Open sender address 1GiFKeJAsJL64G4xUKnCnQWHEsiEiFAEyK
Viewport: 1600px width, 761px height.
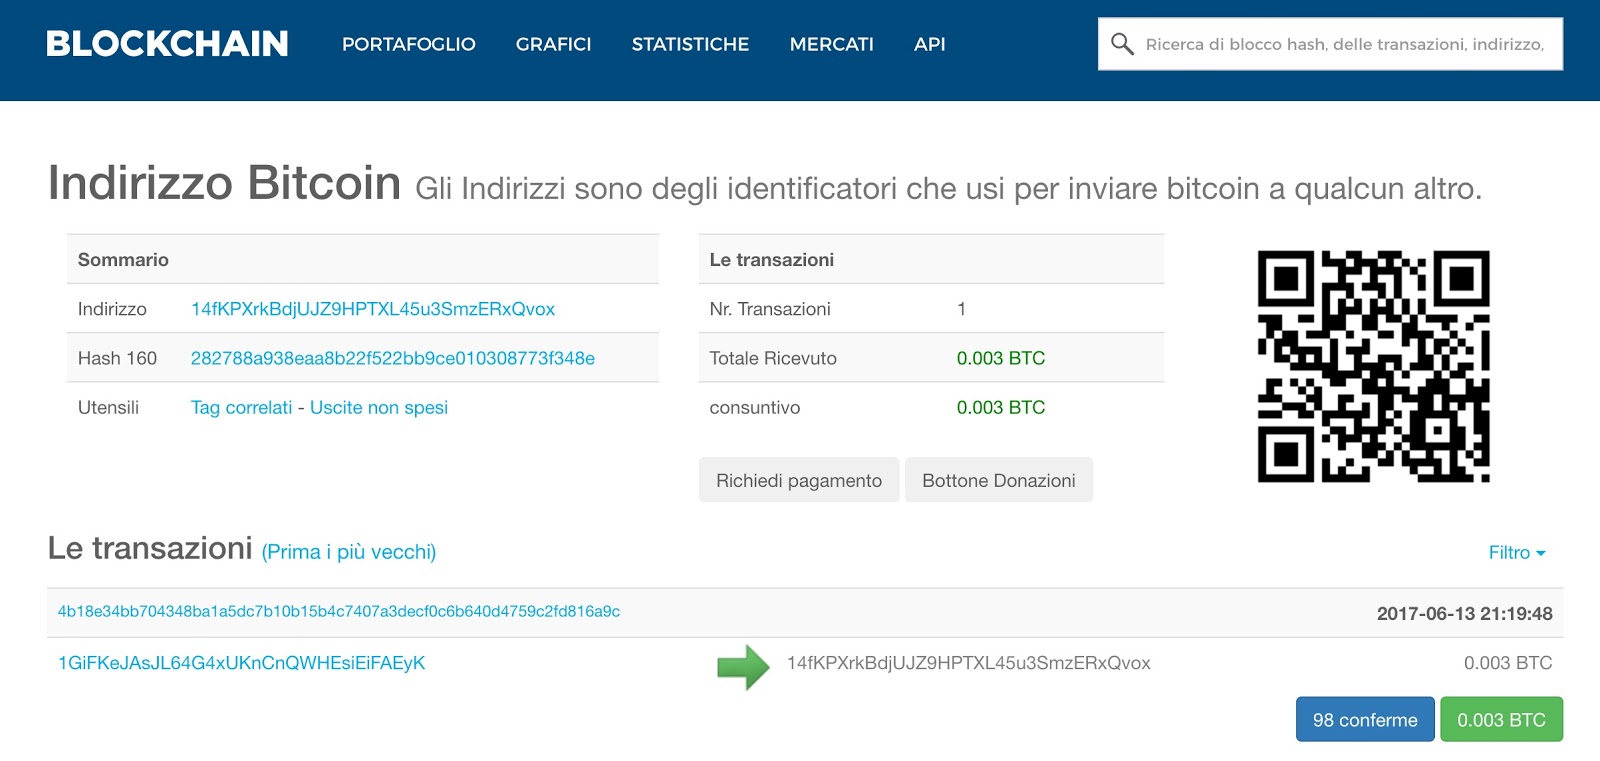pyautogui.click(x=242, y=663)
